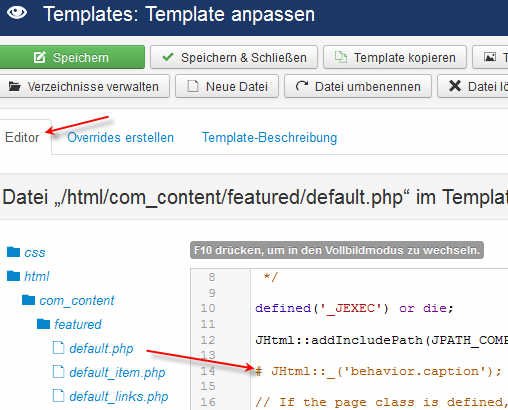Click line number 10 in the gutter
Image resolution: width=508 pixels, height=410 pixels.
pyautogui.click(x=208, y=308)
